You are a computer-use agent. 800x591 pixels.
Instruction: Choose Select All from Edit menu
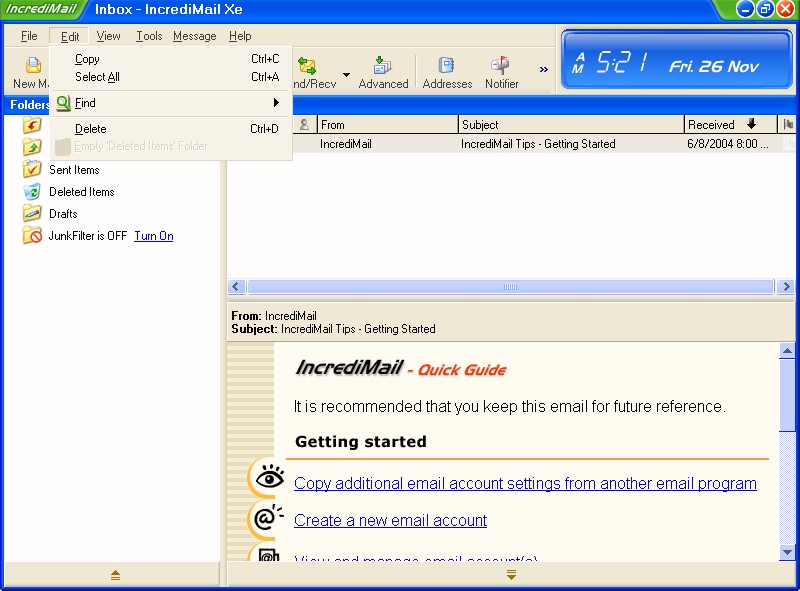coord(97,77)
